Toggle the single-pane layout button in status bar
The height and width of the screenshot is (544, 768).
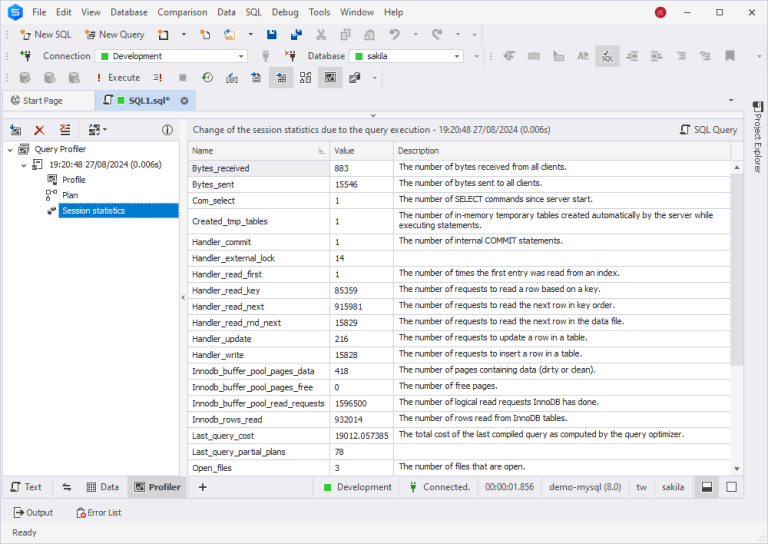click(731, 487)
